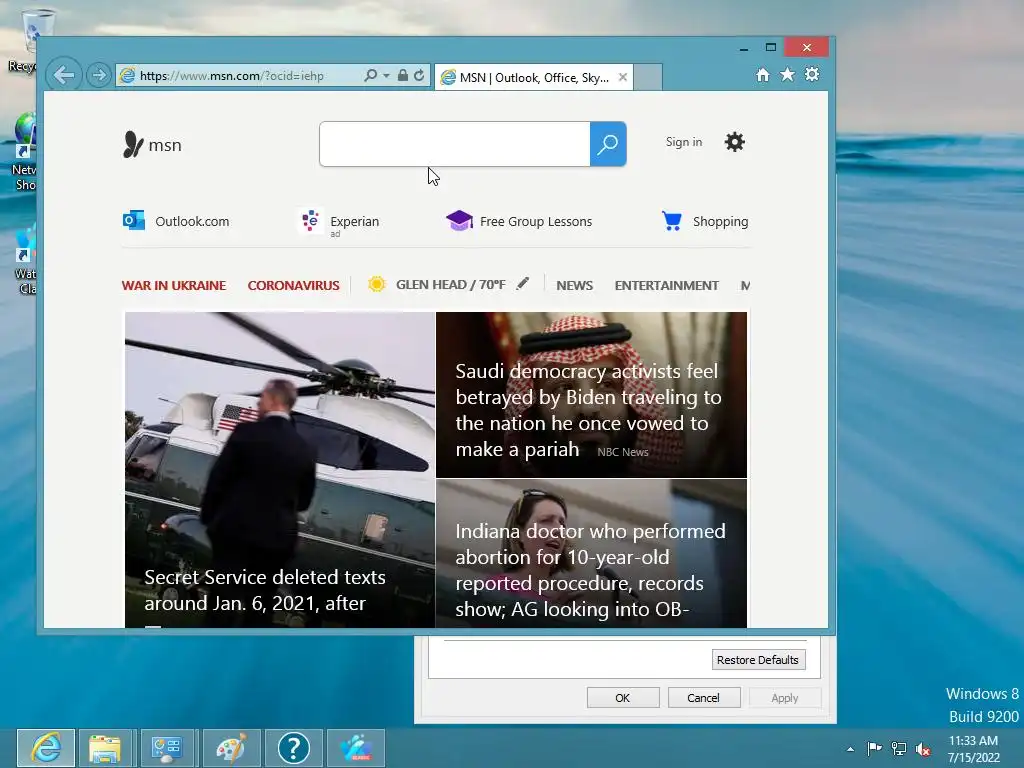Open the colorful taskbar app after Help
The width and height of the screenshot is (1024, 768).
click(x=356, y=748)
